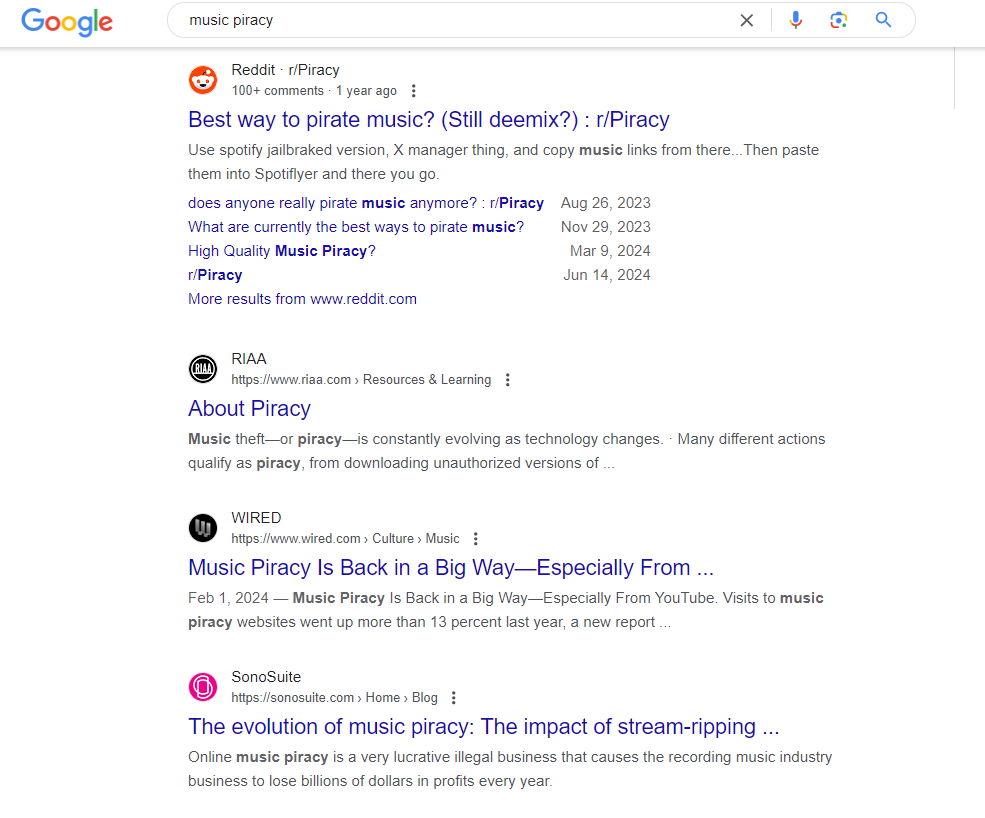Open the three-dot menu for the Reddit result
The image size is (985, 818).
[413, 91]
